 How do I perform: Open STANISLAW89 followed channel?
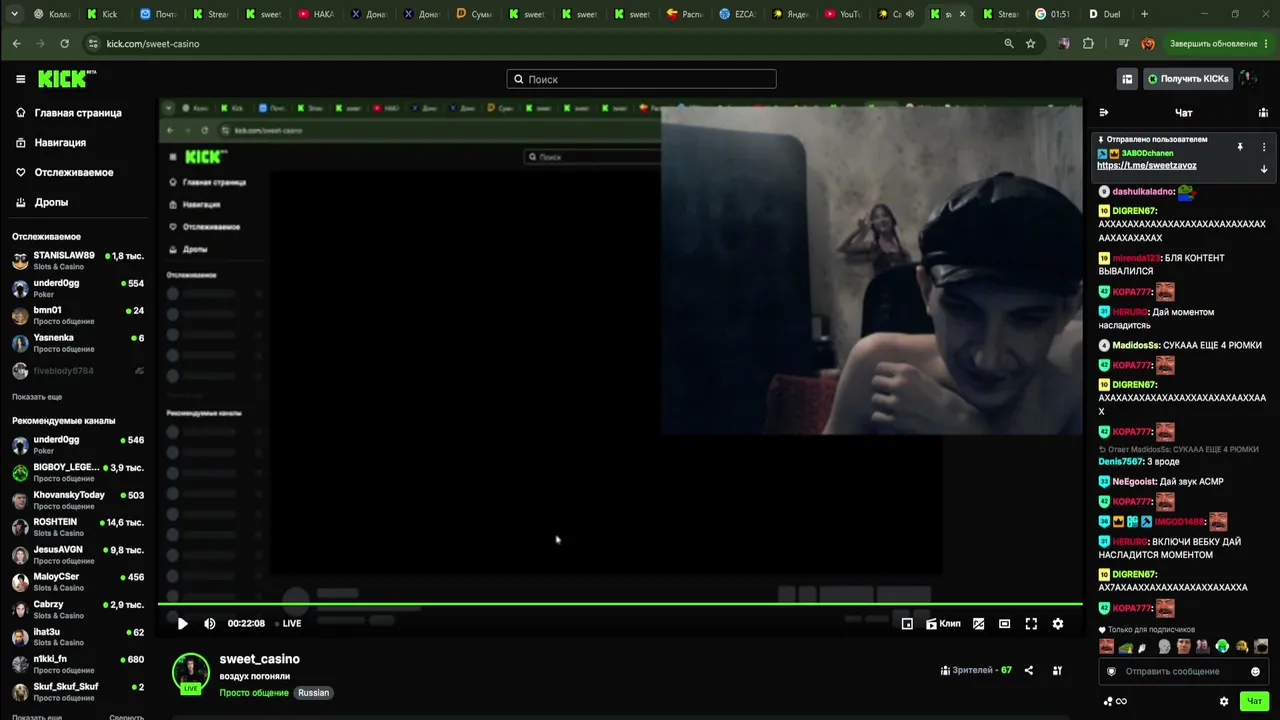tap(79, 261)
